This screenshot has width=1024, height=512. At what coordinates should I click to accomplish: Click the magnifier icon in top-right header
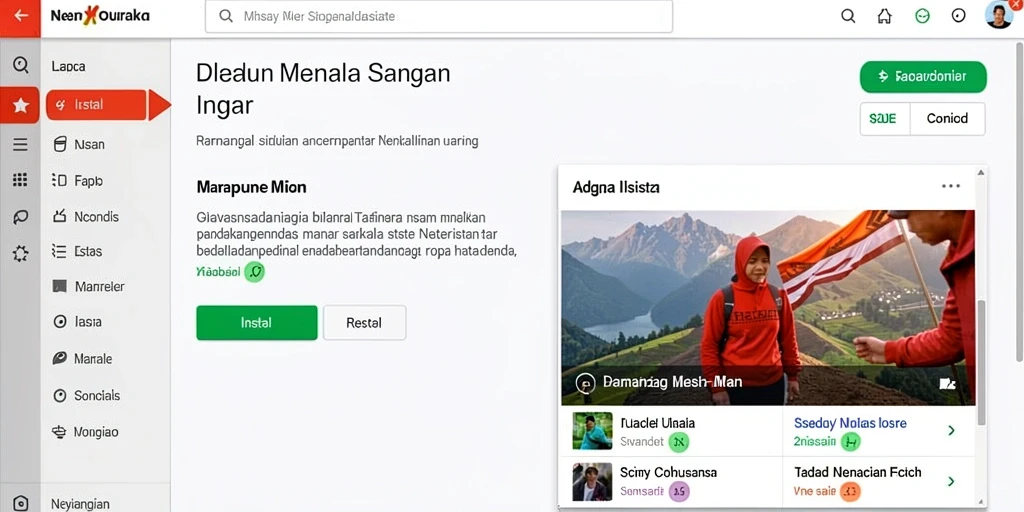pos(848,16)
